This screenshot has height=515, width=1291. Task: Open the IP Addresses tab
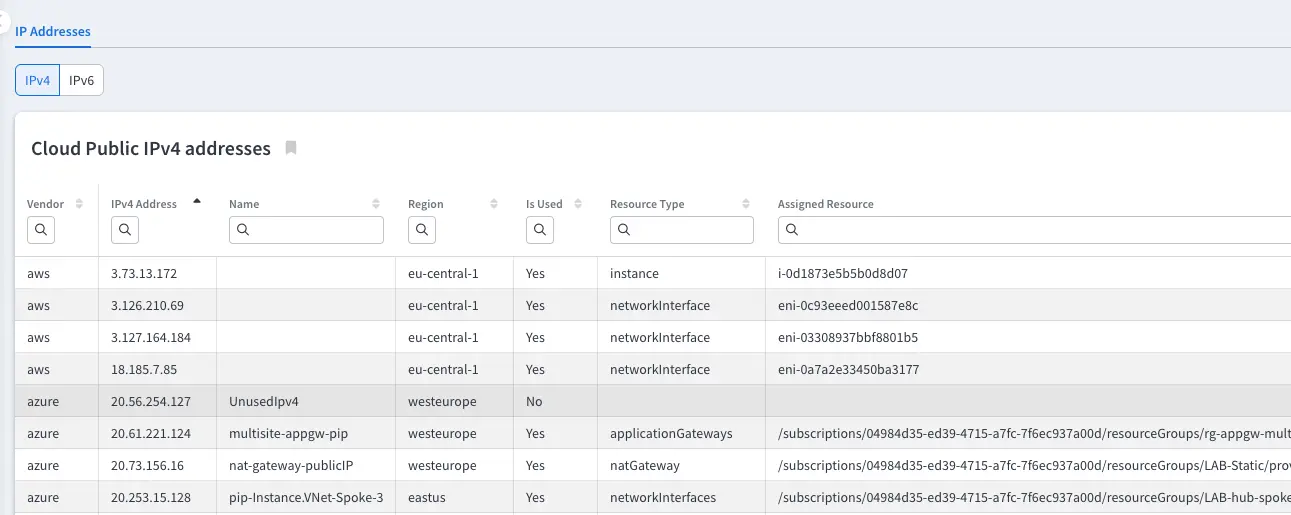53,32
